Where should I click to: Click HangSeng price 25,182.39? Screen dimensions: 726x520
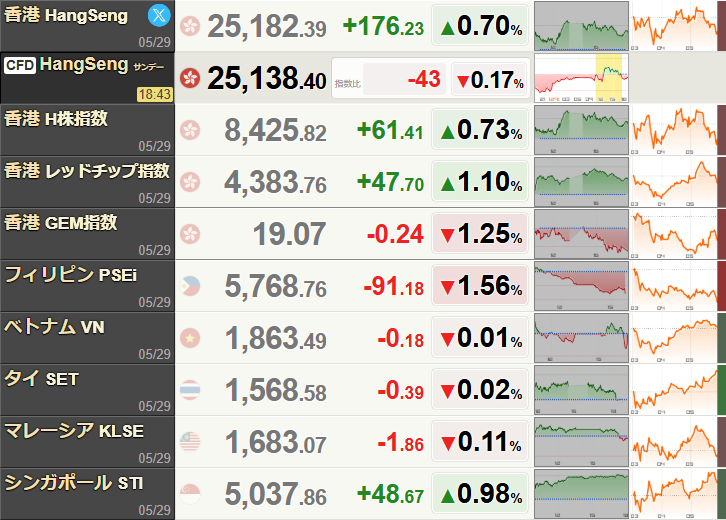tap(267, 26)
